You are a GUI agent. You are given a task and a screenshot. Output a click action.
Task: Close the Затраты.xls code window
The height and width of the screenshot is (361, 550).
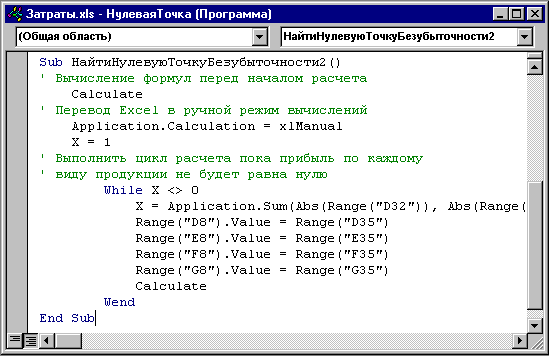point(535,14)
